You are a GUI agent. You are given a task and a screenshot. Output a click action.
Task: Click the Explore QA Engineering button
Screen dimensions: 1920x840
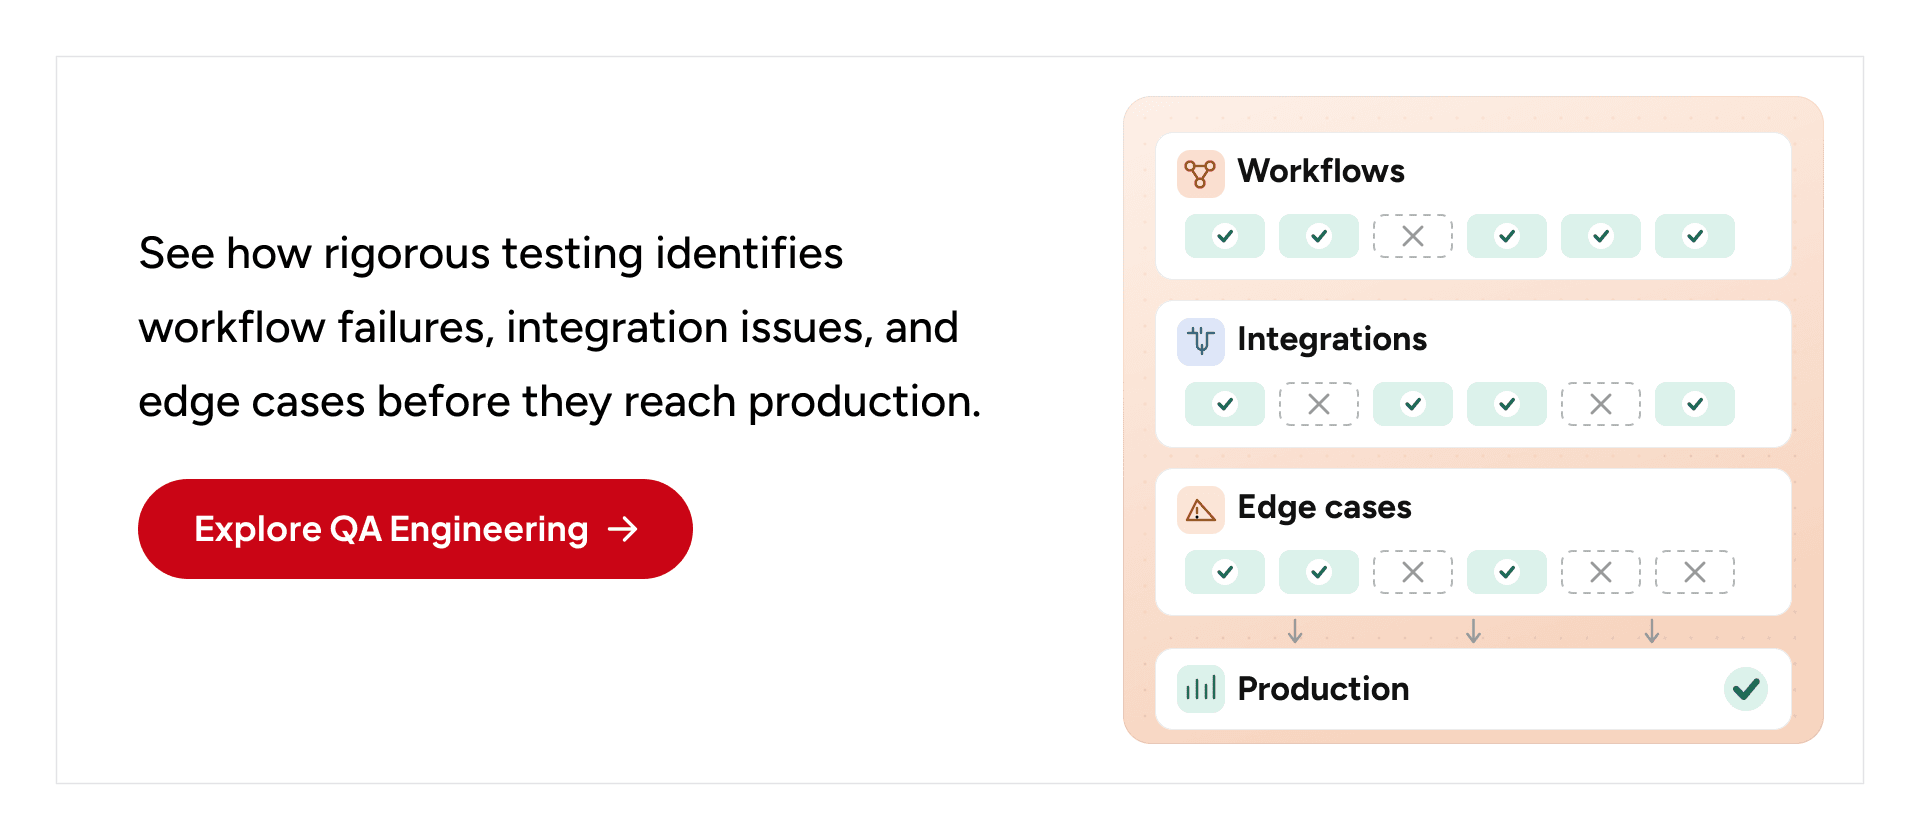[x=415, y=529]
